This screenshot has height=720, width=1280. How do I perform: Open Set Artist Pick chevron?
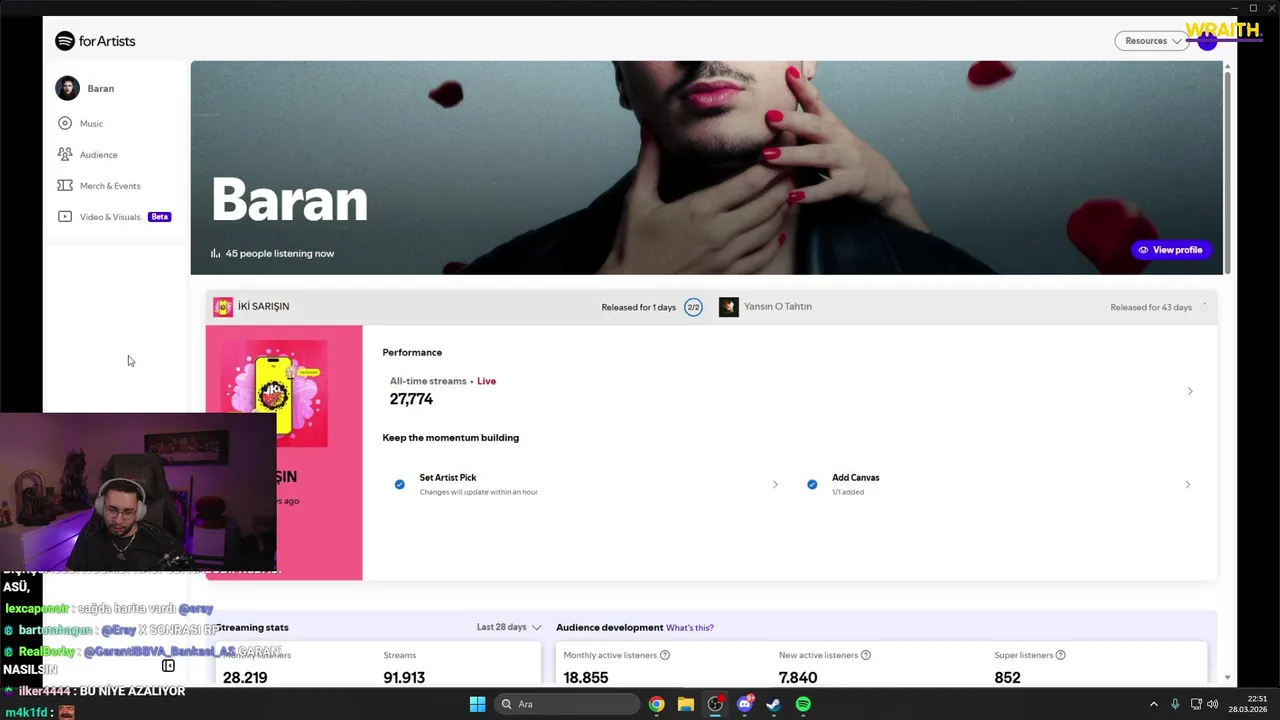coord(775,484)
